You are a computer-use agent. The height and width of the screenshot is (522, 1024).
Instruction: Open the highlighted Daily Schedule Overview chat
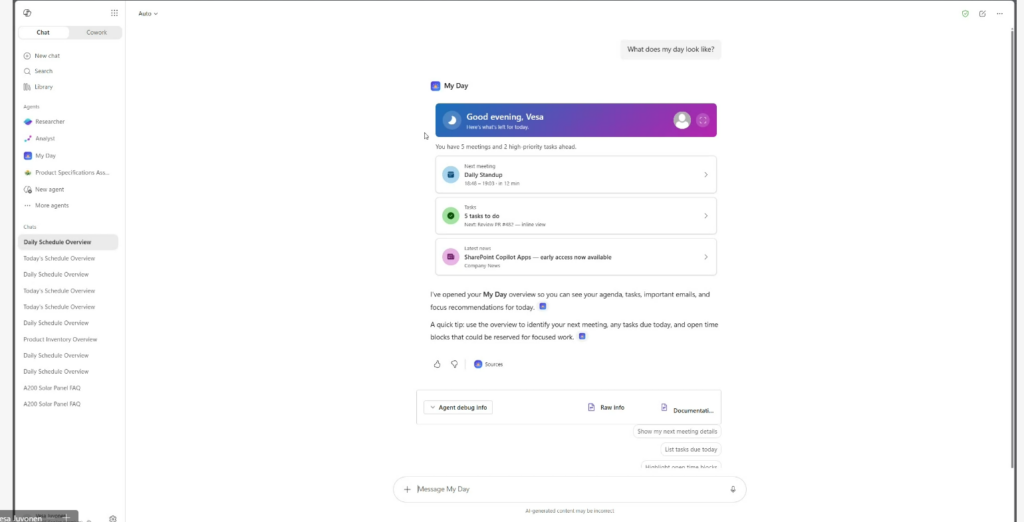tap(68, 242)
